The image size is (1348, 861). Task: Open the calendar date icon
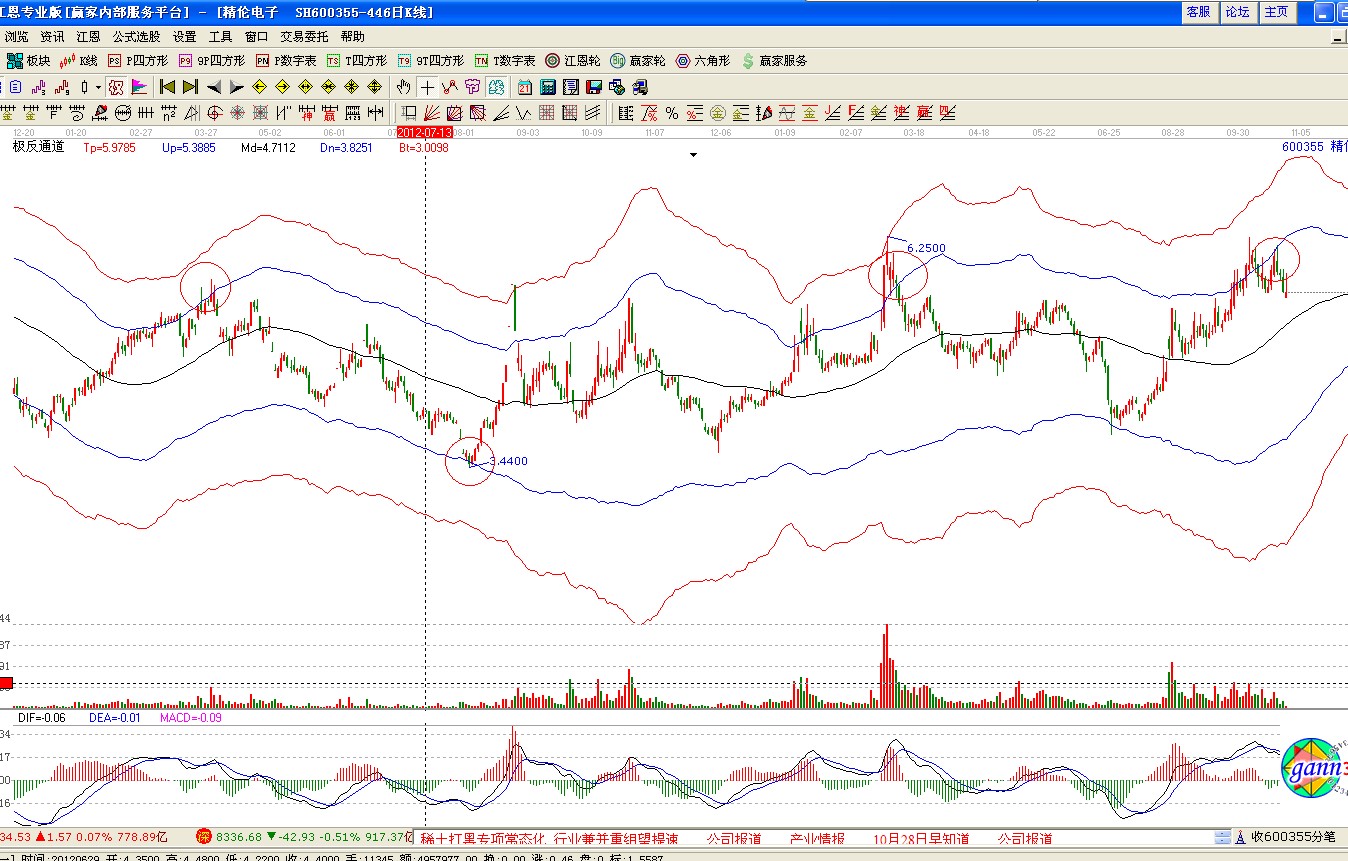[x=525, y=87]
